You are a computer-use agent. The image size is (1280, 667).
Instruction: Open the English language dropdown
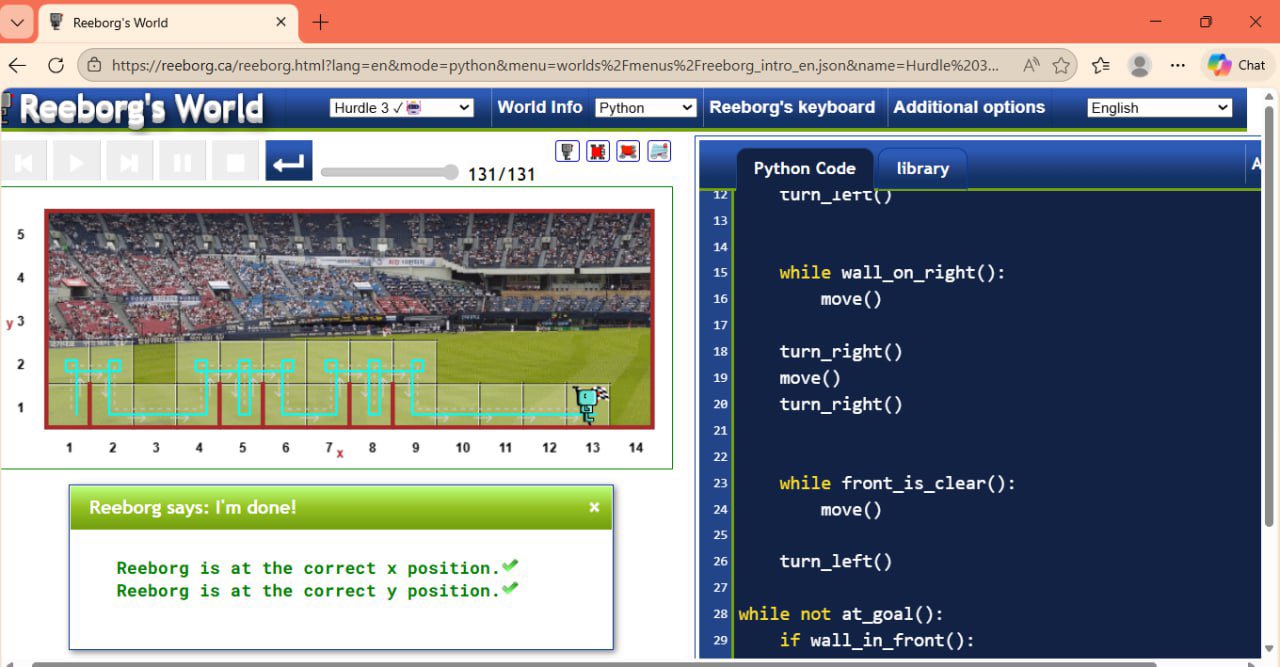[1159, 108]
